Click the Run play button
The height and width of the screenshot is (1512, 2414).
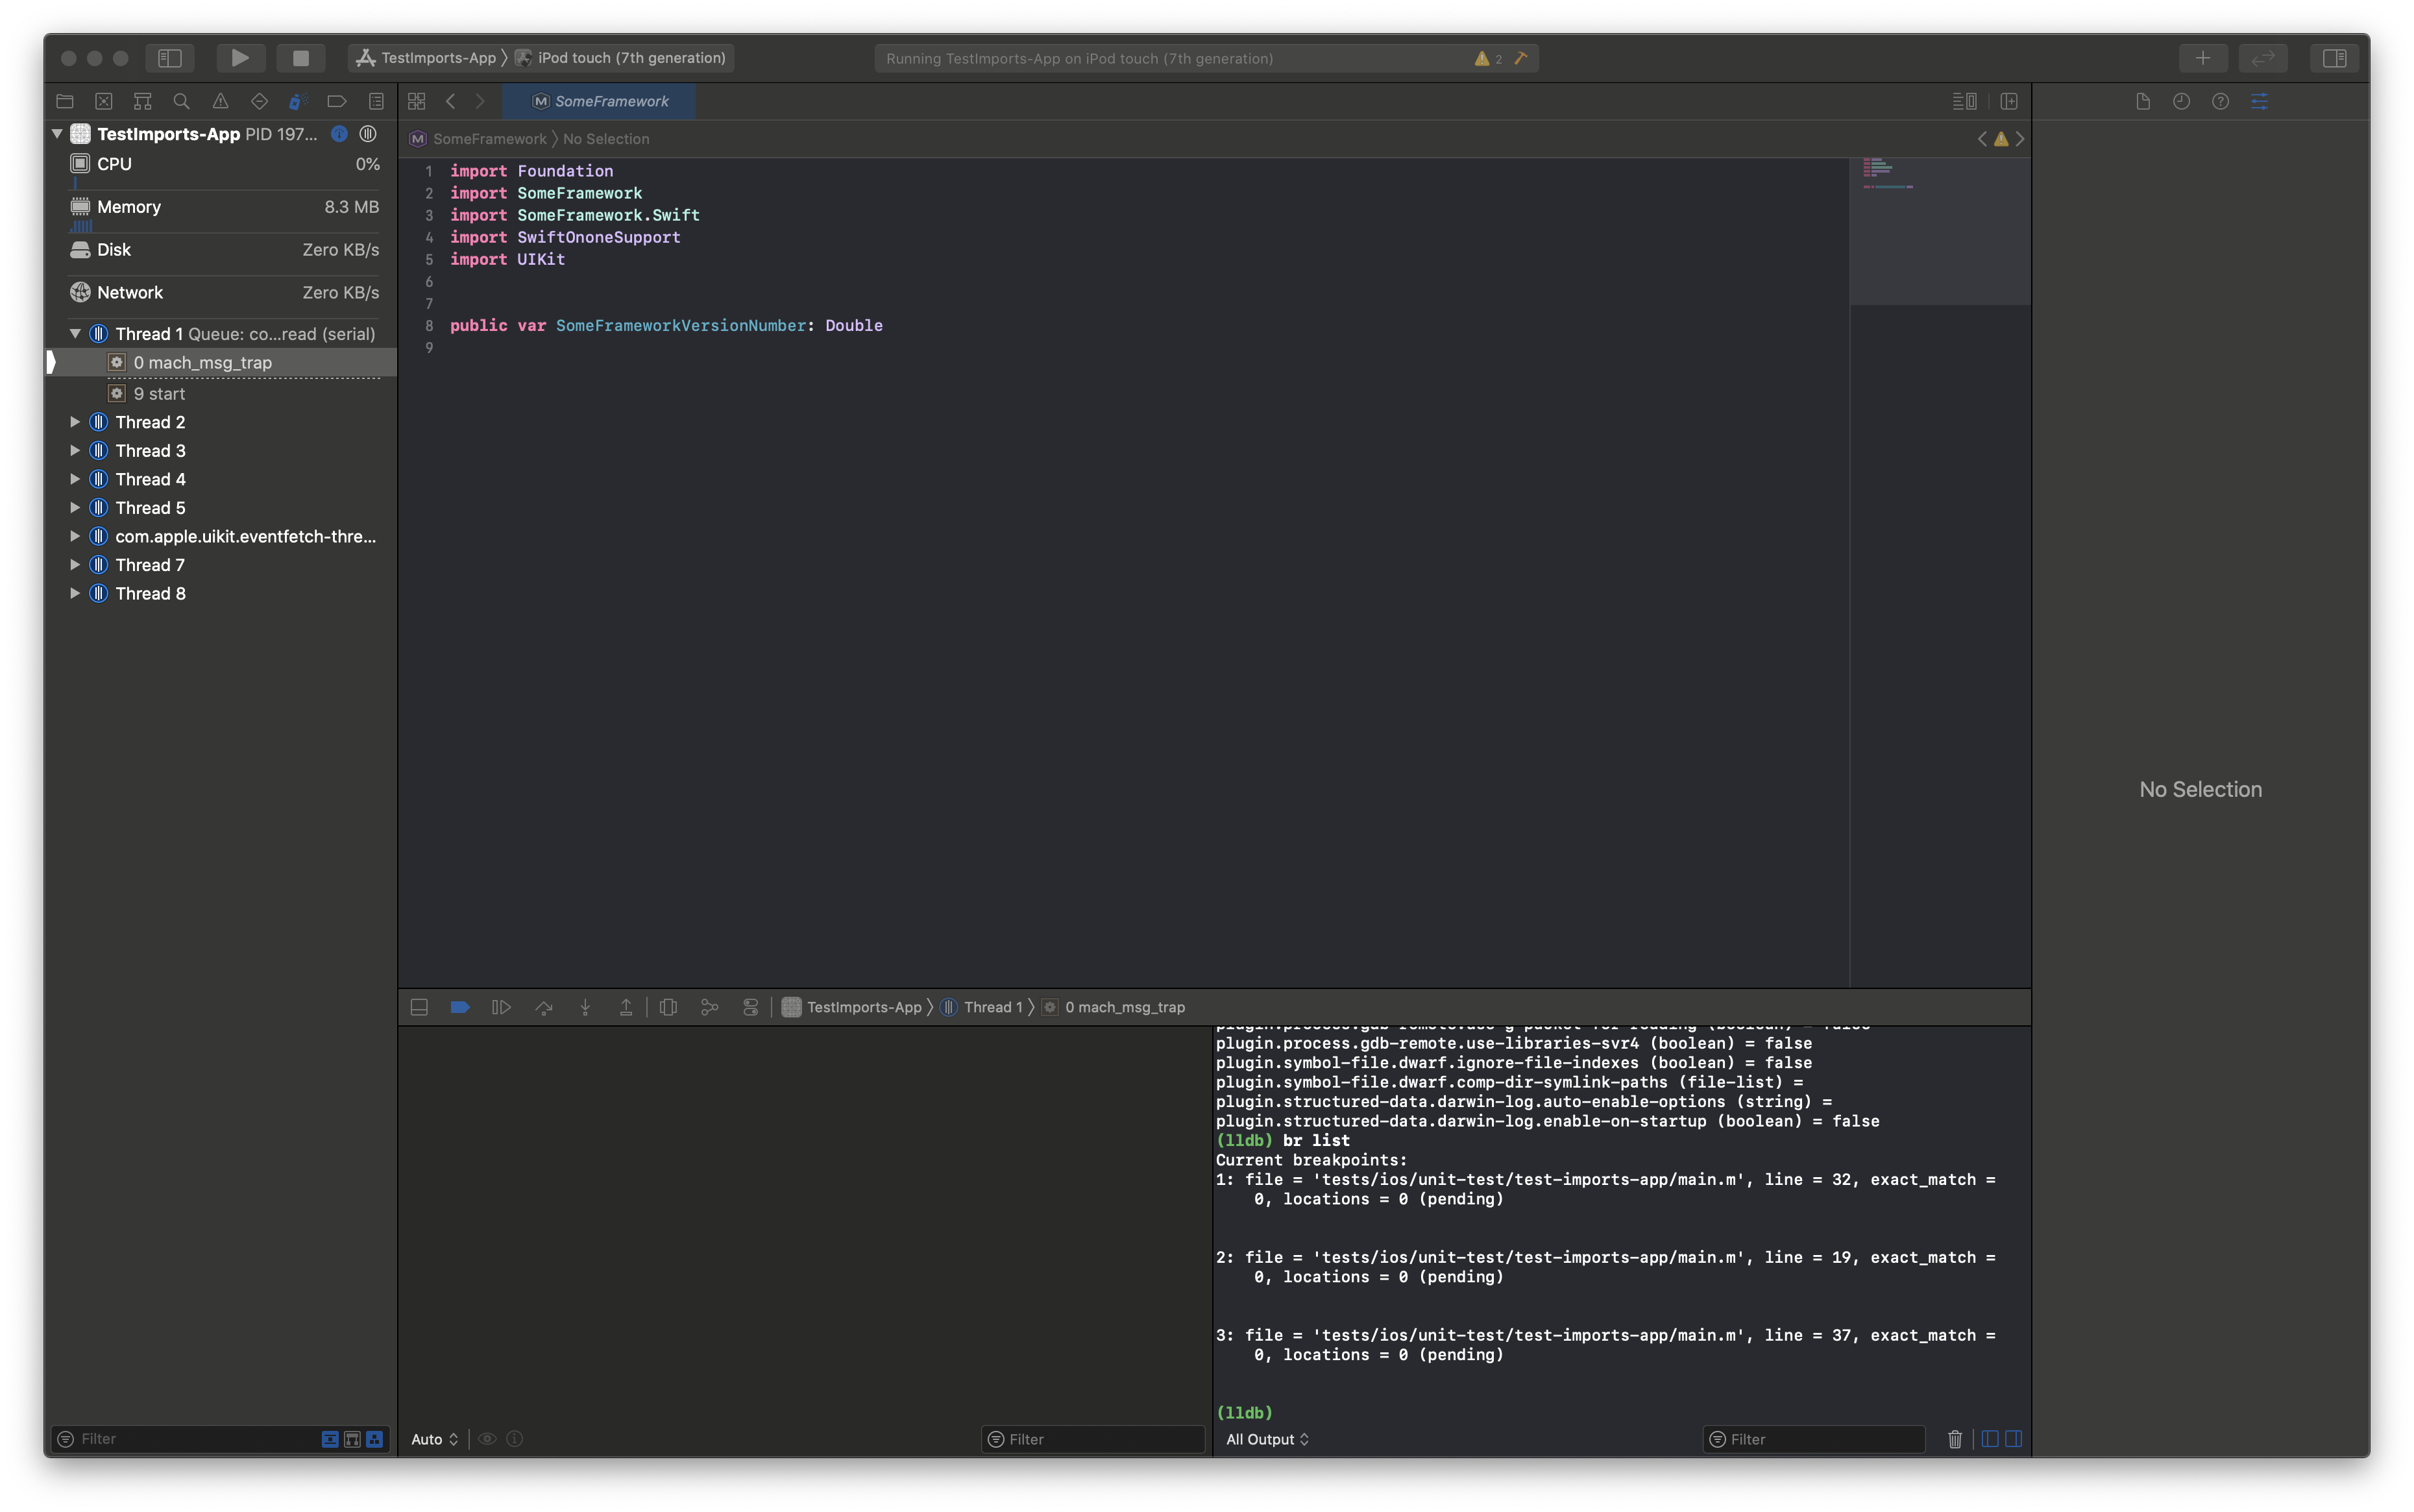tap(240, 58)
